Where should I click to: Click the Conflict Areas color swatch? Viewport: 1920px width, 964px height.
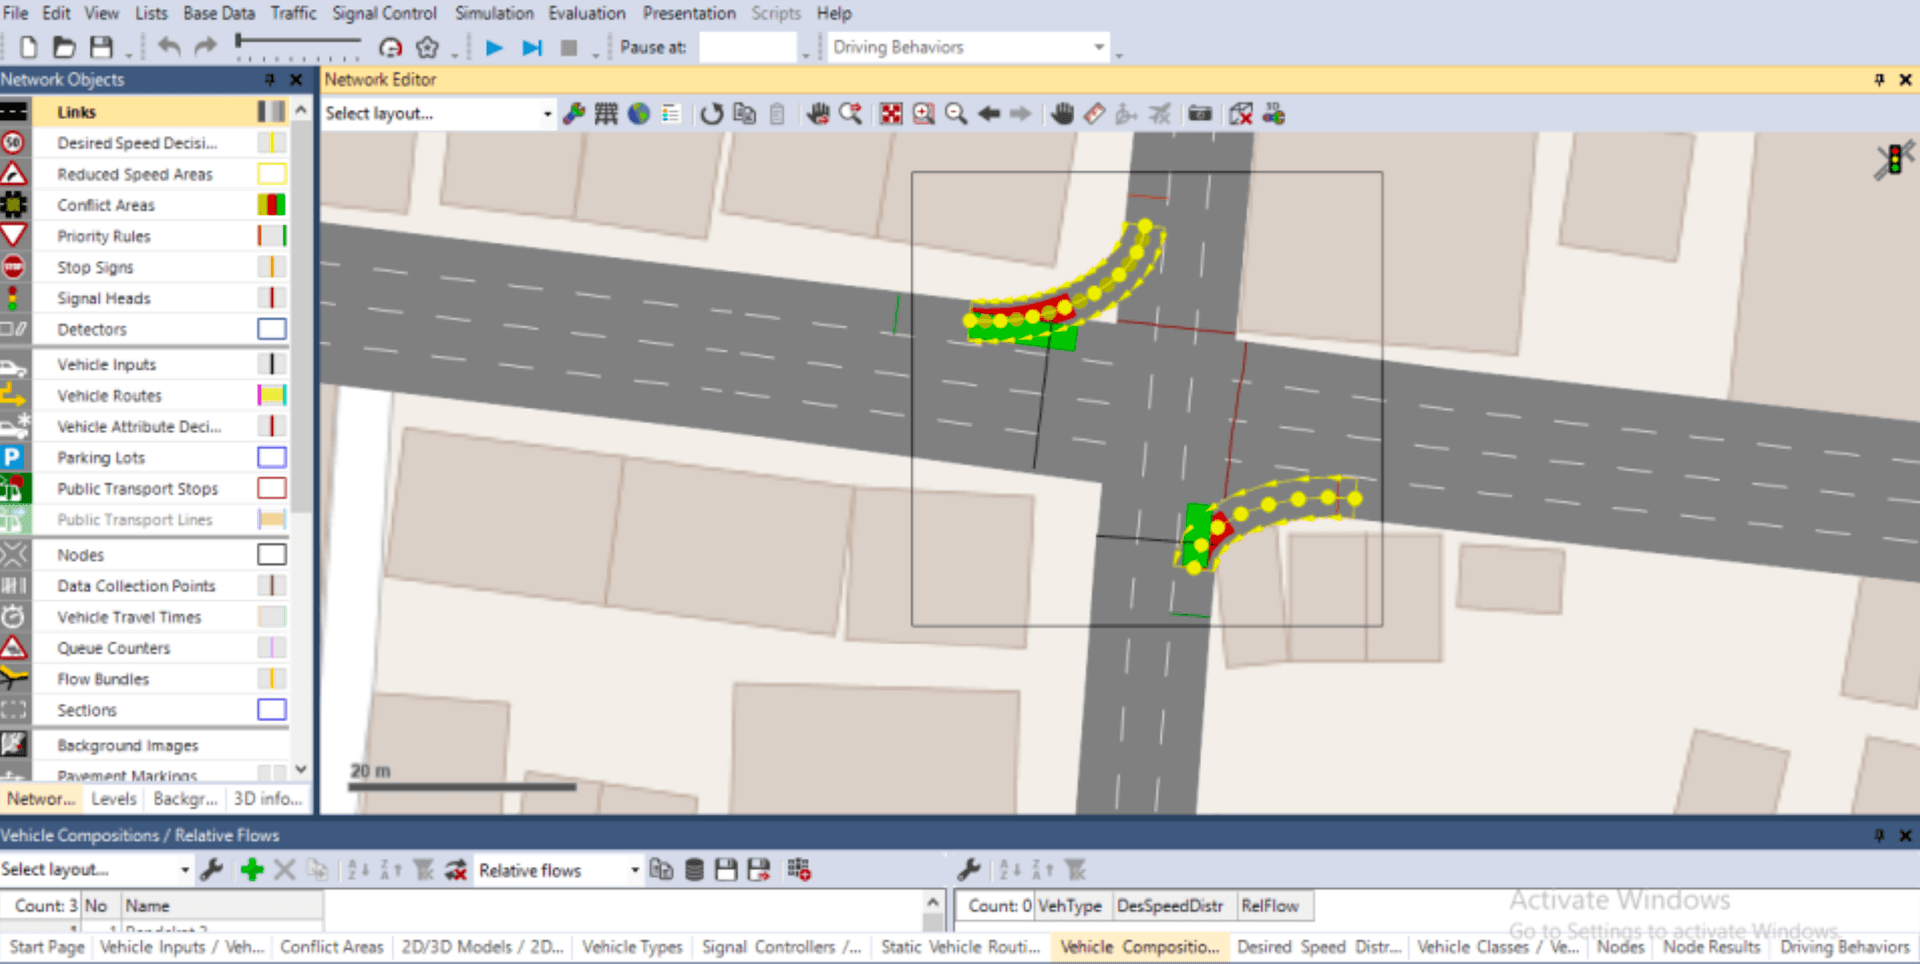pos(271,205)
